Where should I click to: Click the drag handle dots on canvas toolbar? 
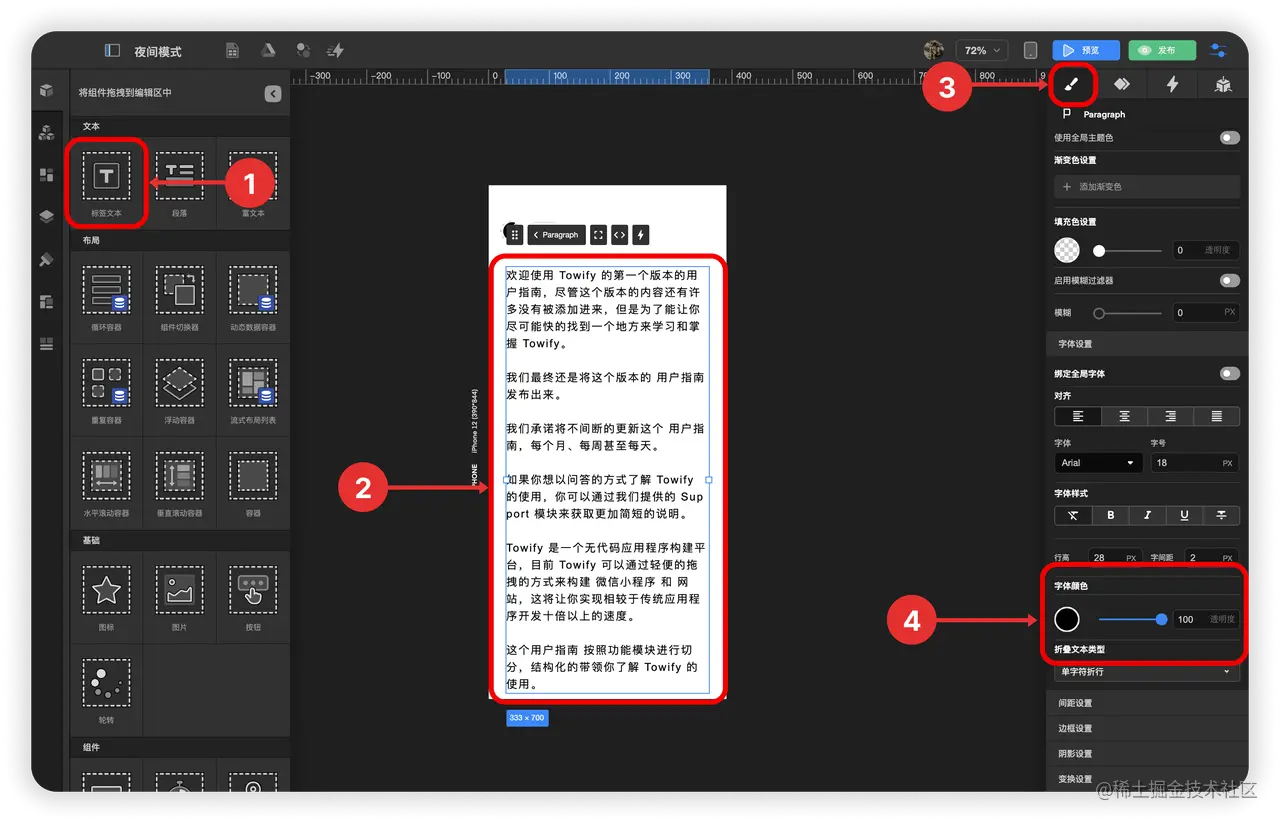point(515,235)
